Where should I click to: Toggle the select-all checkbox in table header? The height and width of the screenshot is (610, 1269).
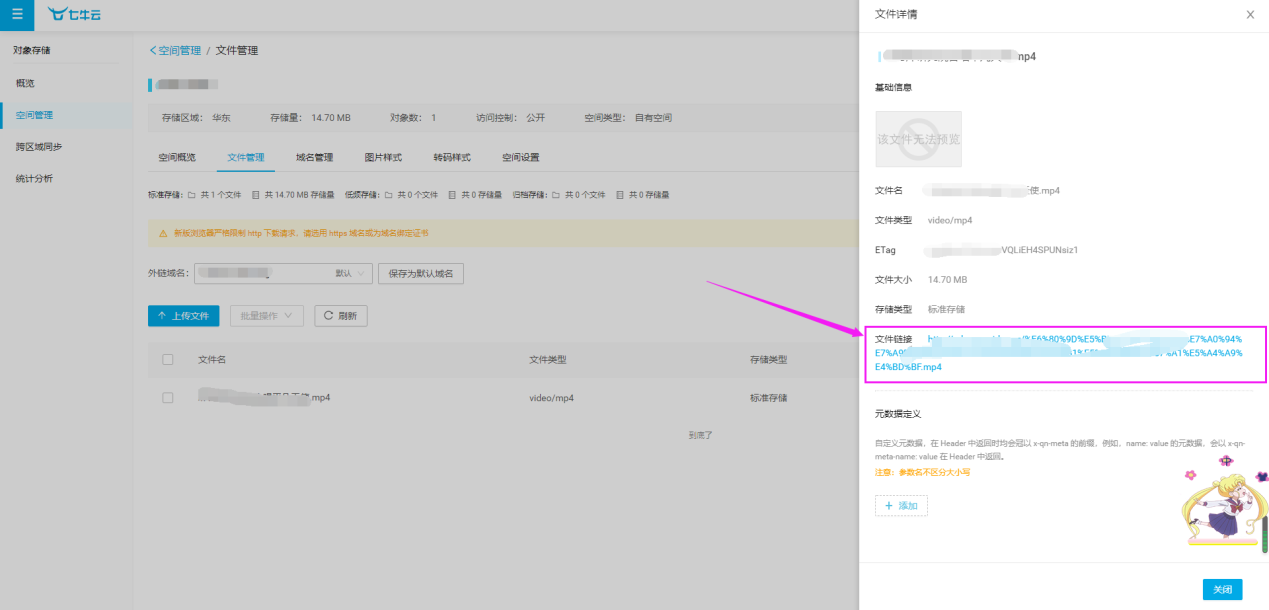(168, 359)
